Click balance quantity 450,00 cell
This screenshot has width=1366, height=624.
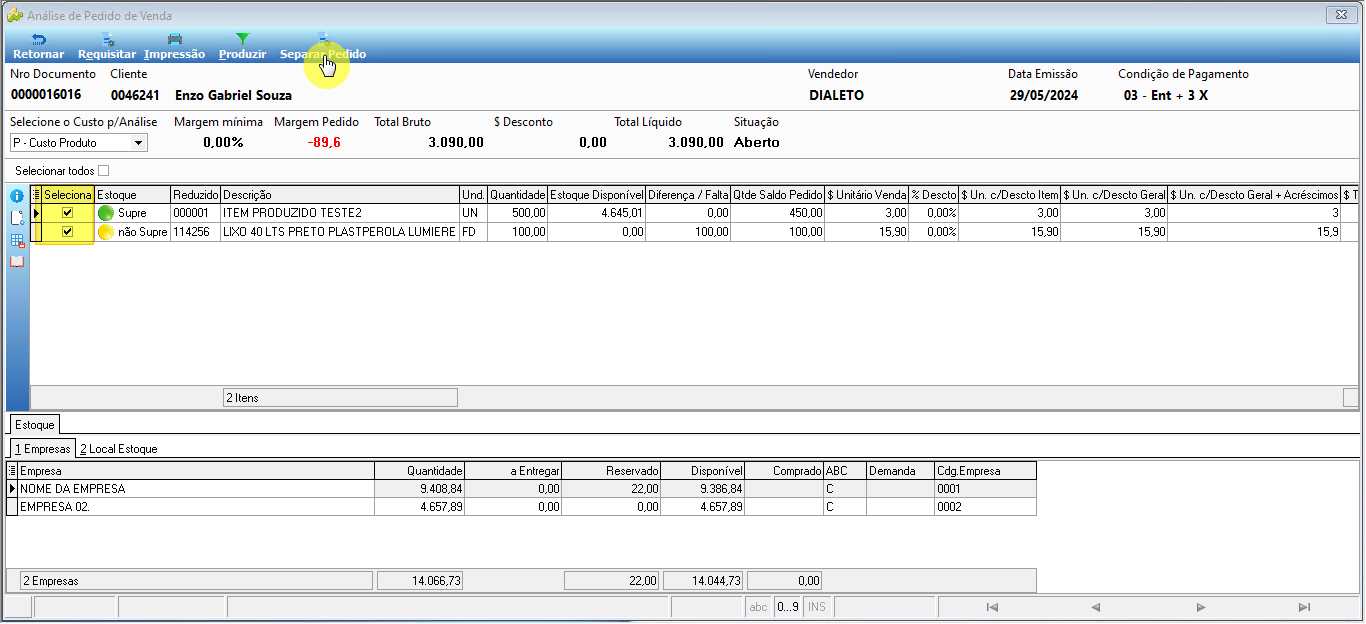(778, 213)
